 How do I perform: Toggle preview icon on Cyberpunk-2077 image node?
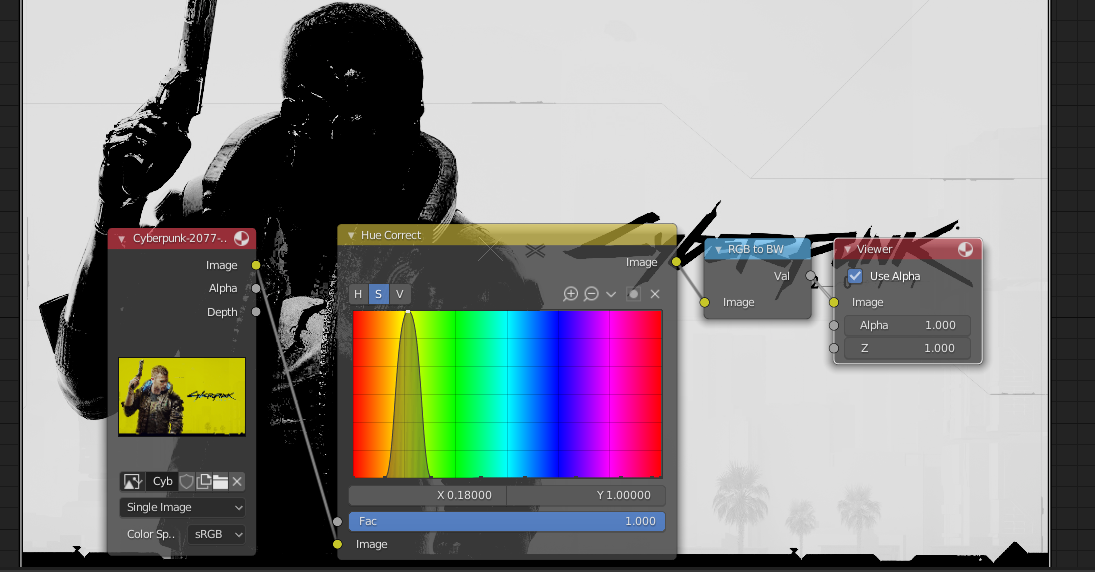tap(241, 238)
